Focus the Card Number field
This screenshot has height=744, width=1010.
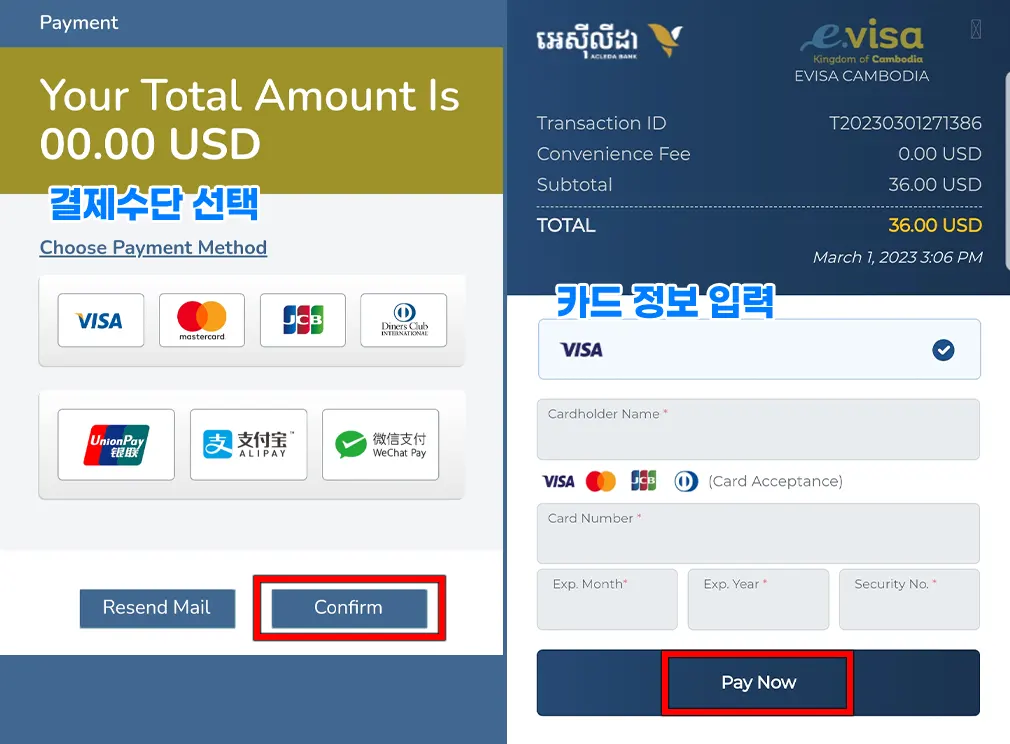coord(758,533)
